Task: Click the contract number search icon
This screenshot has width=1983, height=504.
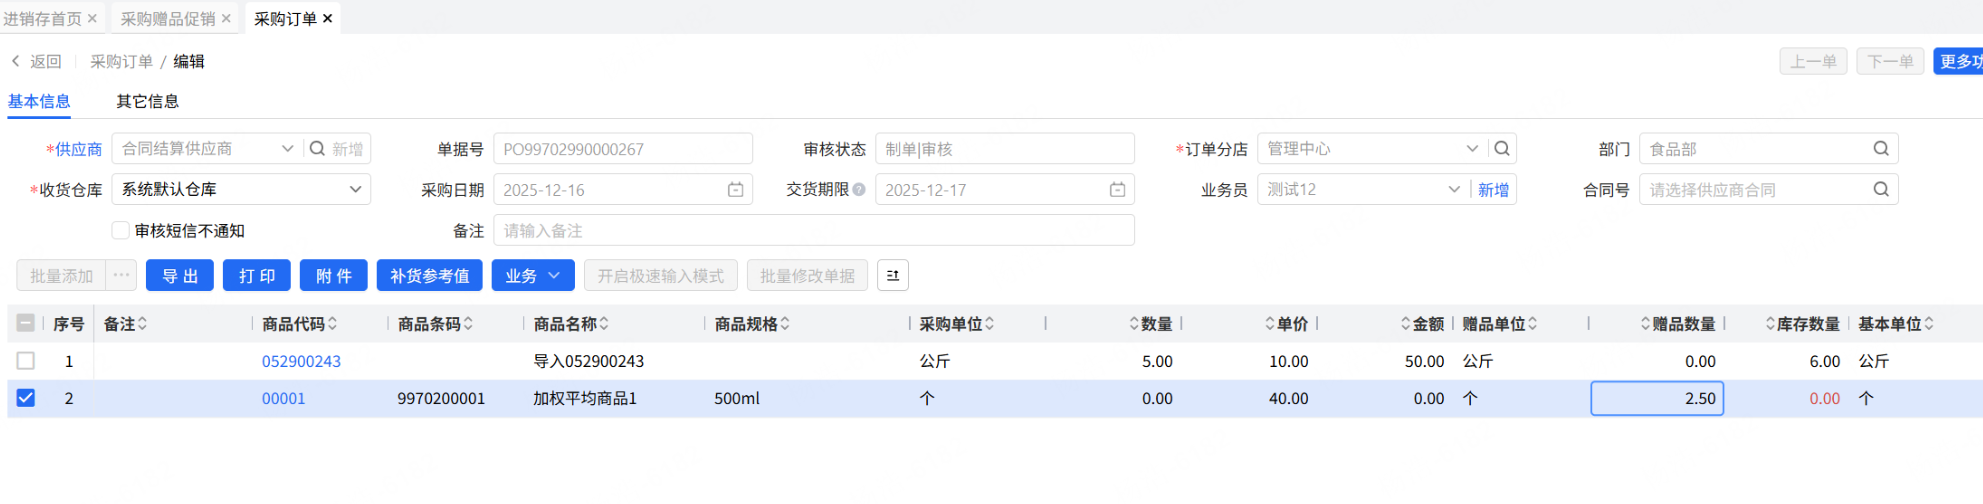Action: coord(1880,190)
